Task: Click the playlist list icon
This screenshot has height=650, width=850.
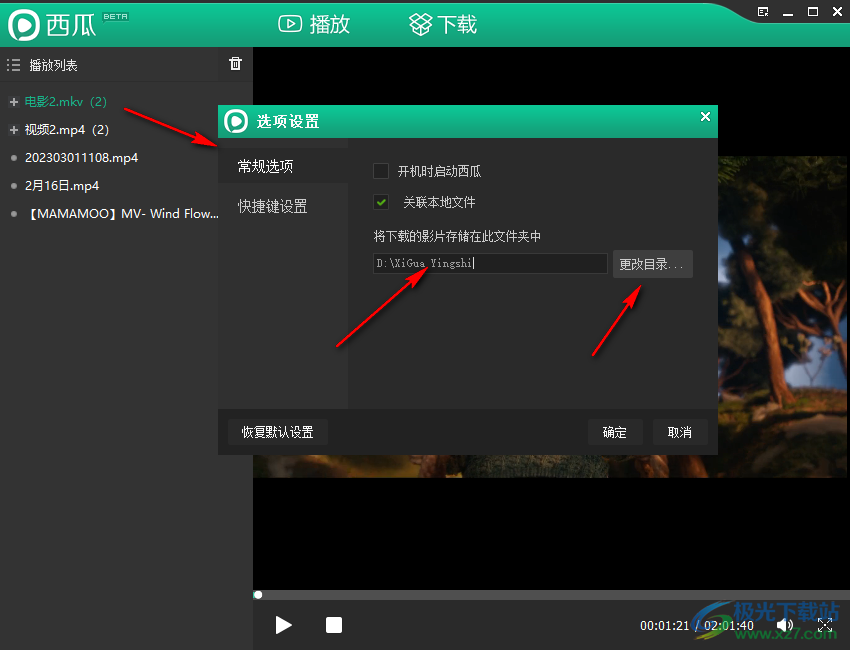Action: tap(14, 65)
